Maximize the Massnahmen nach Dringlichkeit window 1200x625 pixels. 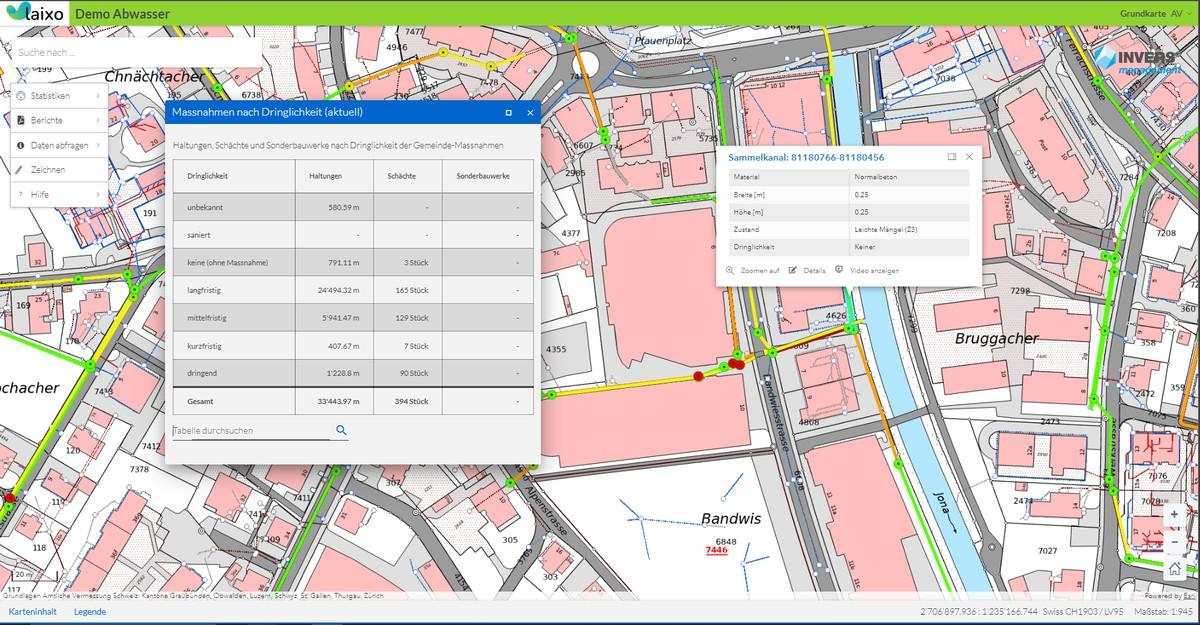point(508,113)
